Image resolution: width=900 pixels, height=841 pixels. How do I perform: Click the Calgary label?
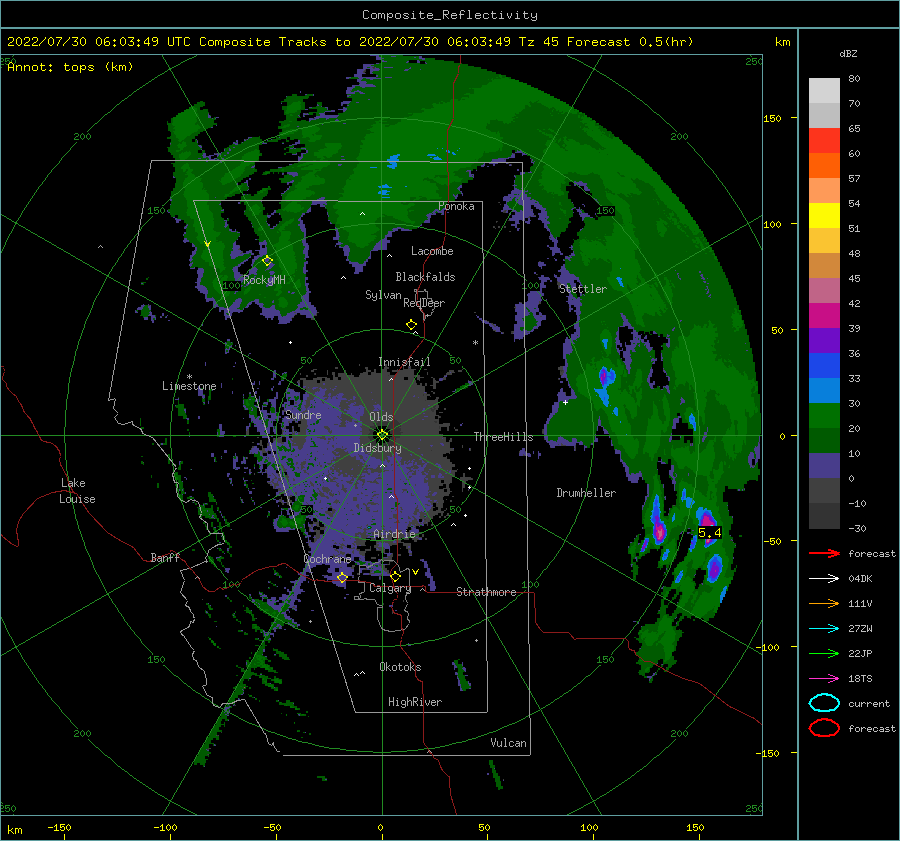390,588
